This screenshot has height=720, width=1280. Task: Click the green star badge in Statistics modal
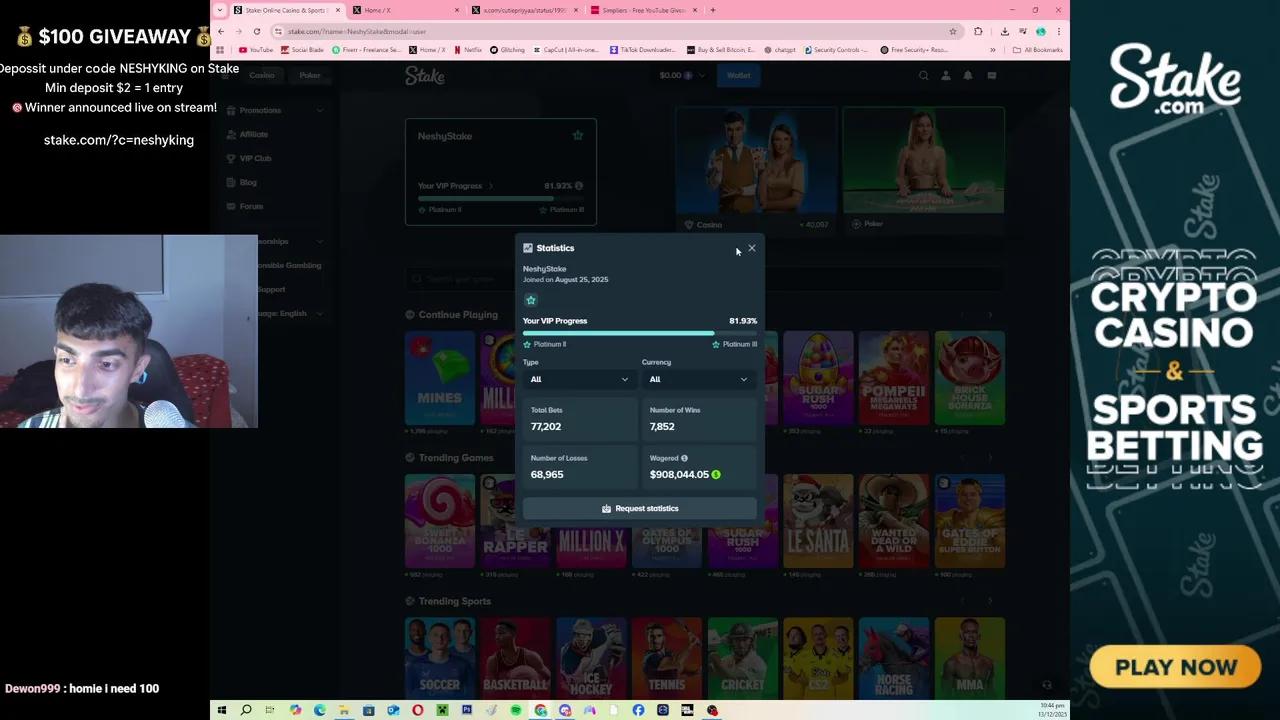click(531, 300)
